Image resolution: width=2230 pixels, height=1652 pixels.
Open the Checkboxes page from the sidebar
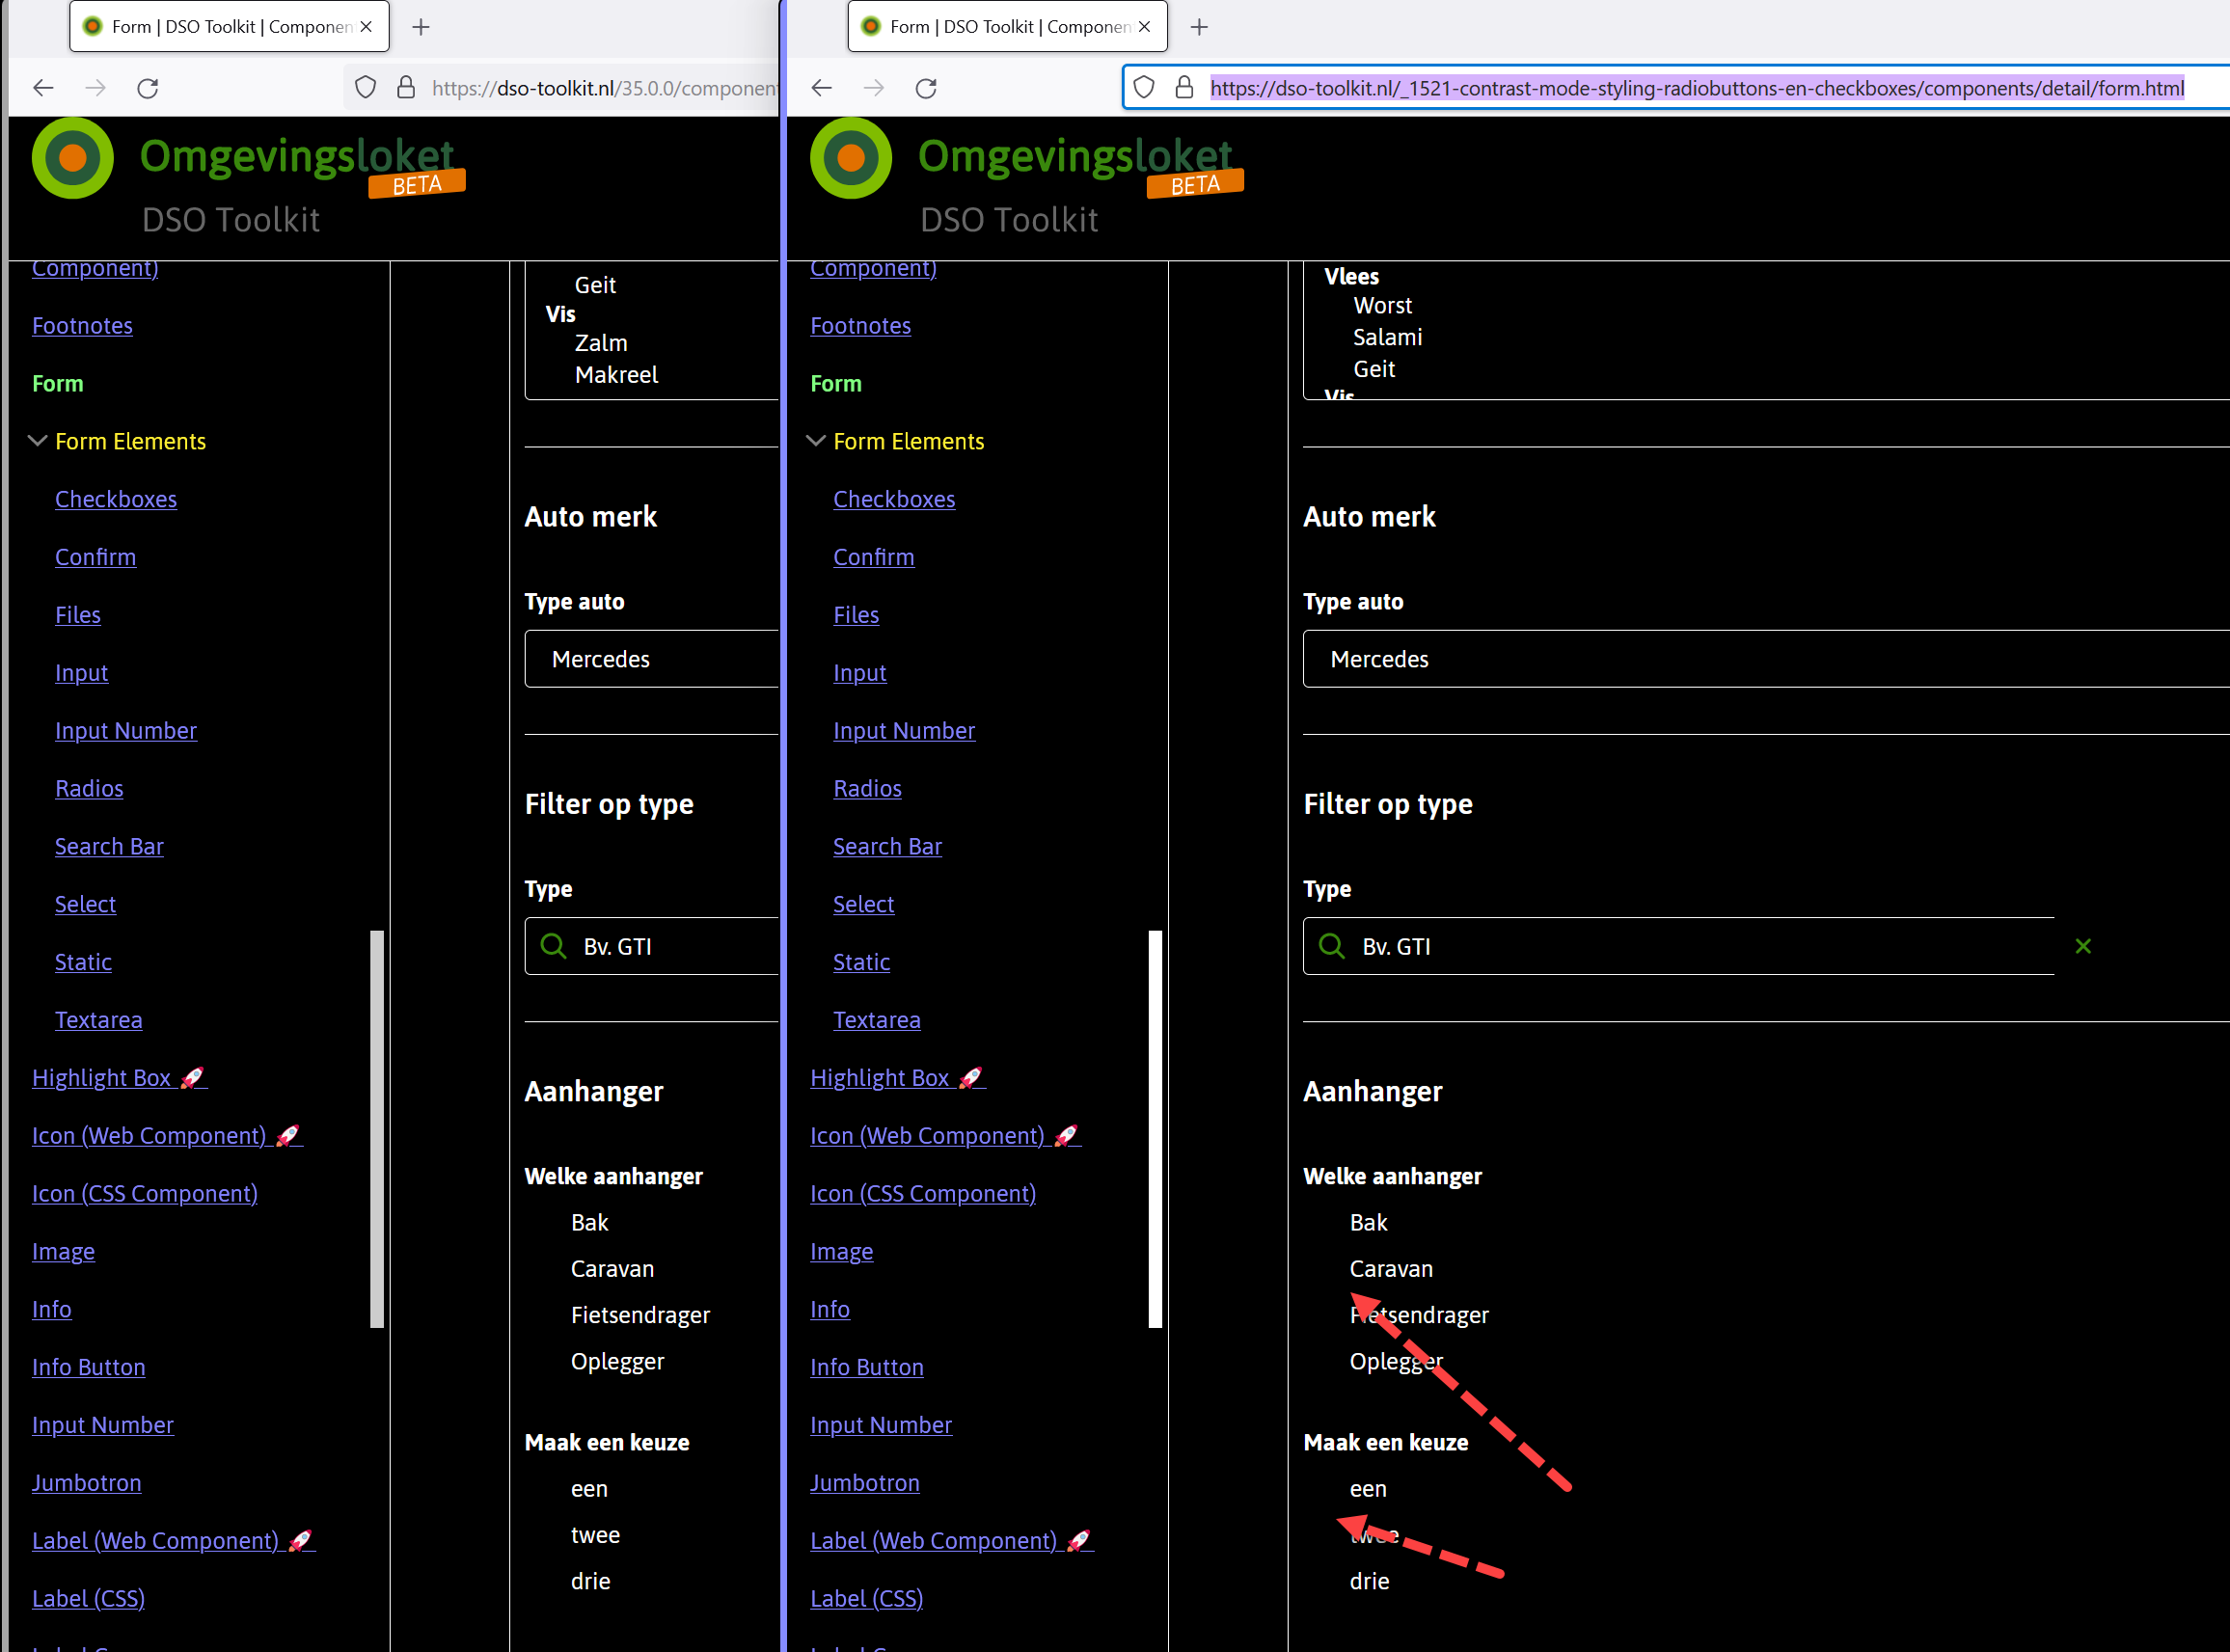tap(116, 499)
